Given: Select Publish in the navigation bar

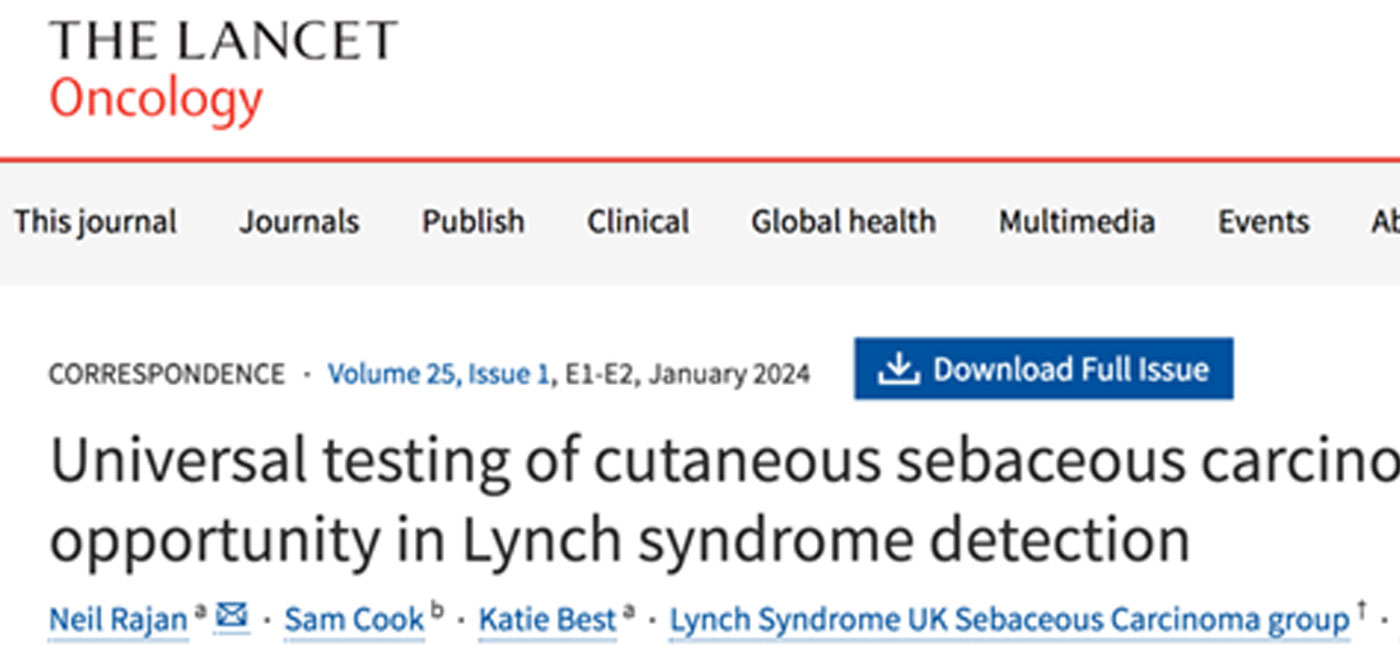Looking at the screenshot, I should pos(473,221).
